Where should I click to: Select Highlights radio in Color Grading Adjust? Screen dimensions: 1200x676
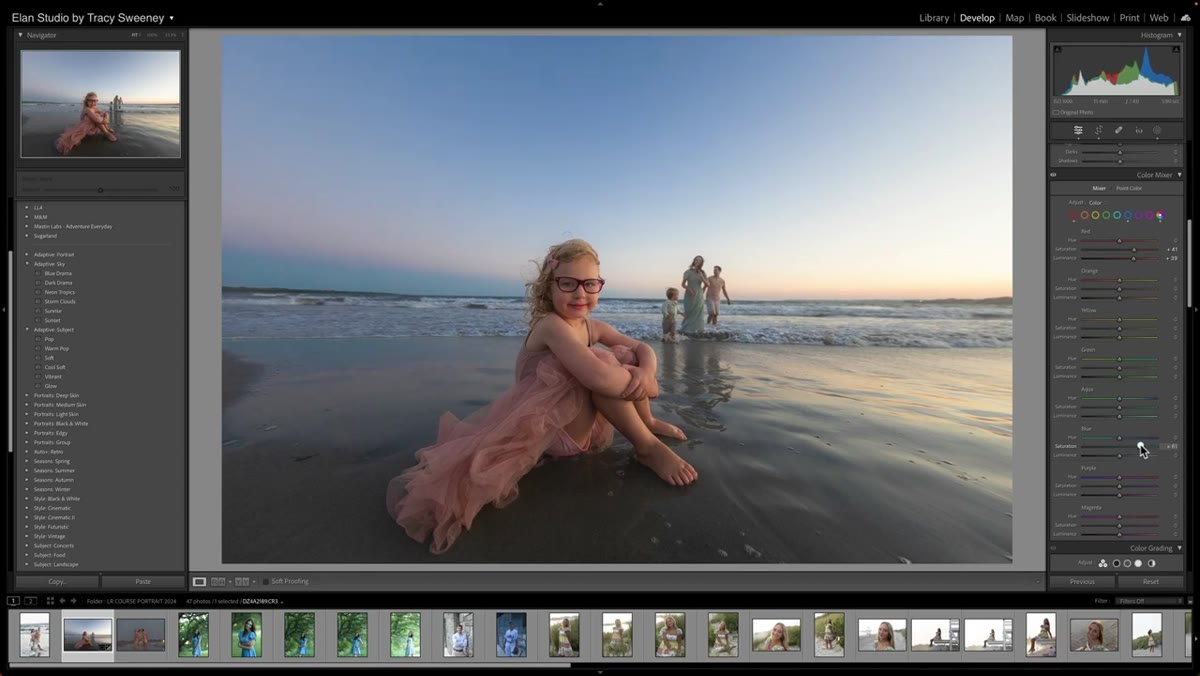click(1138, 563)
